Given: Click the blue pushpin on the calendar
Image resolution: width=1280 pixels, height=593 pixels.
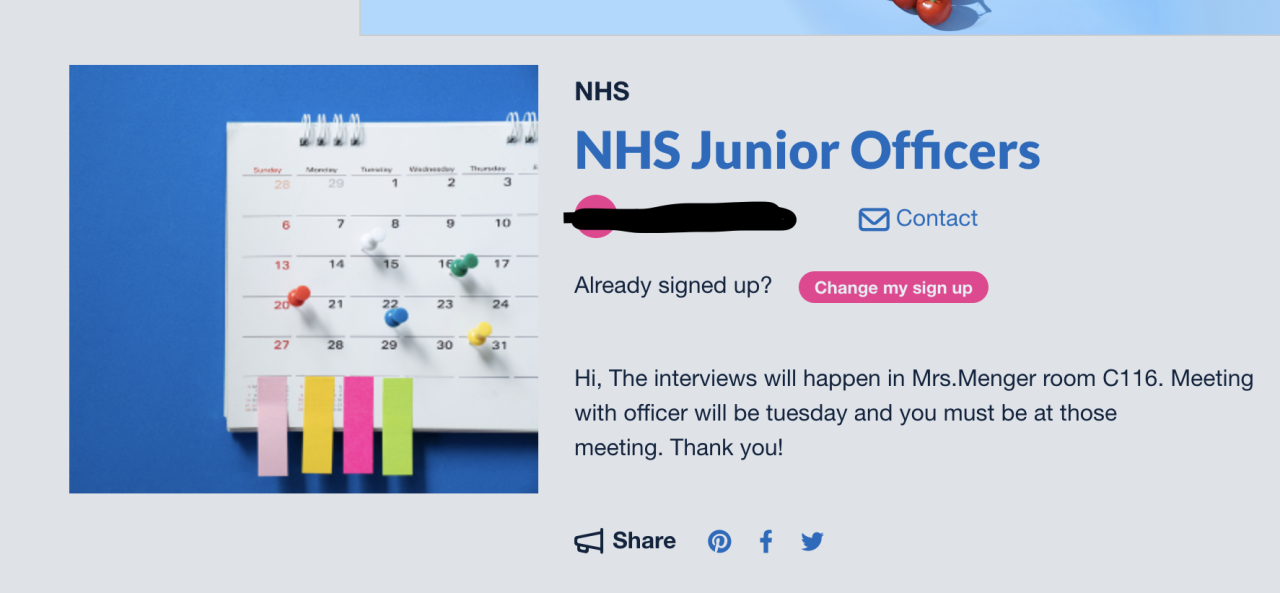Looking at the screenshot, I should [x=396, y=317].
